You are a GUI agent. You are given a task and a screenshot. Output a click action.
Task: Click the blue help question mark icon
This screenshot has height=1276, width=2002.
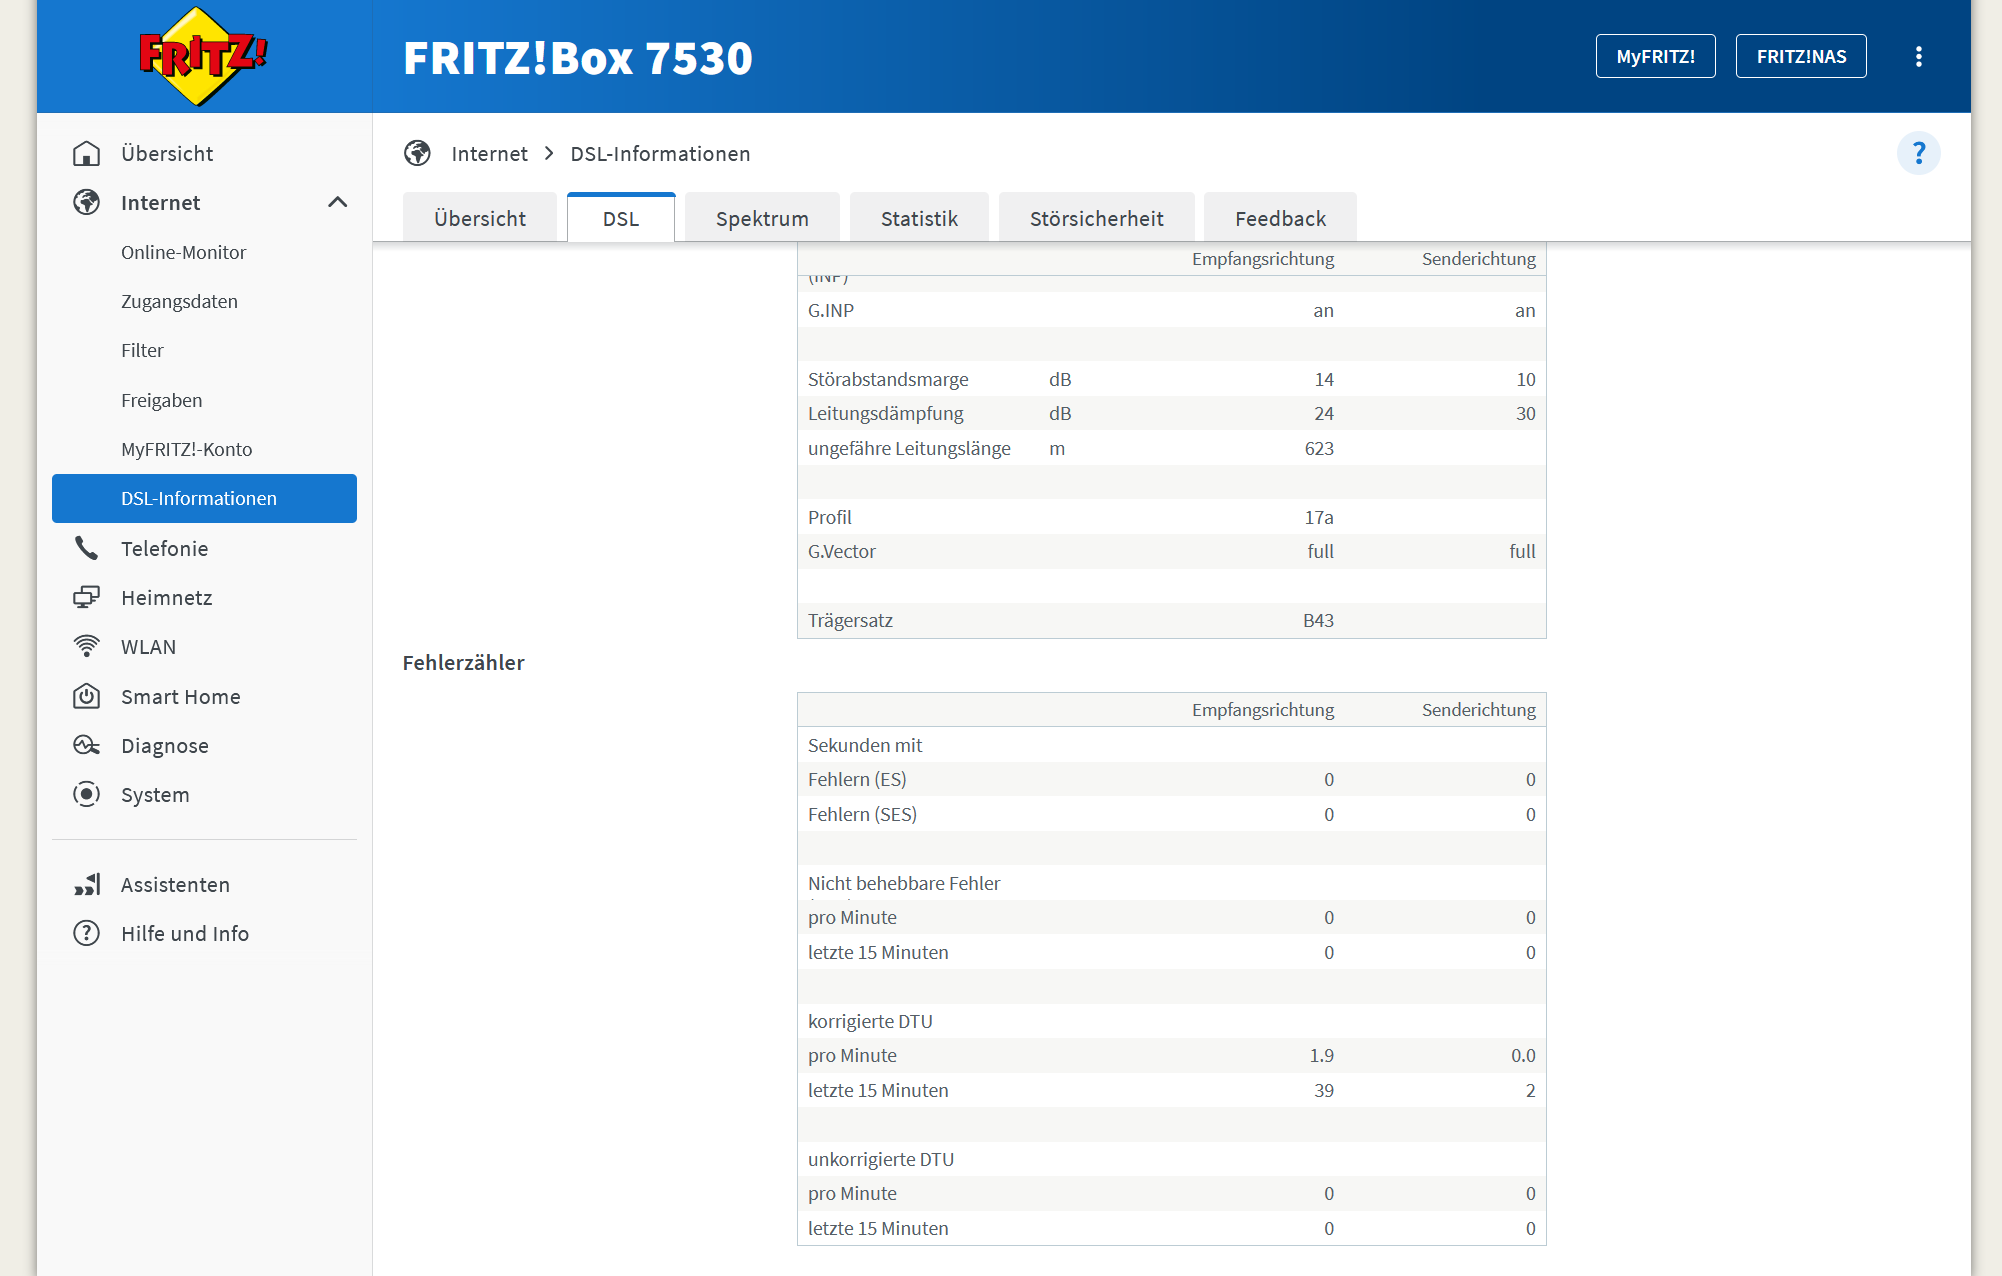coord(1918,154)
